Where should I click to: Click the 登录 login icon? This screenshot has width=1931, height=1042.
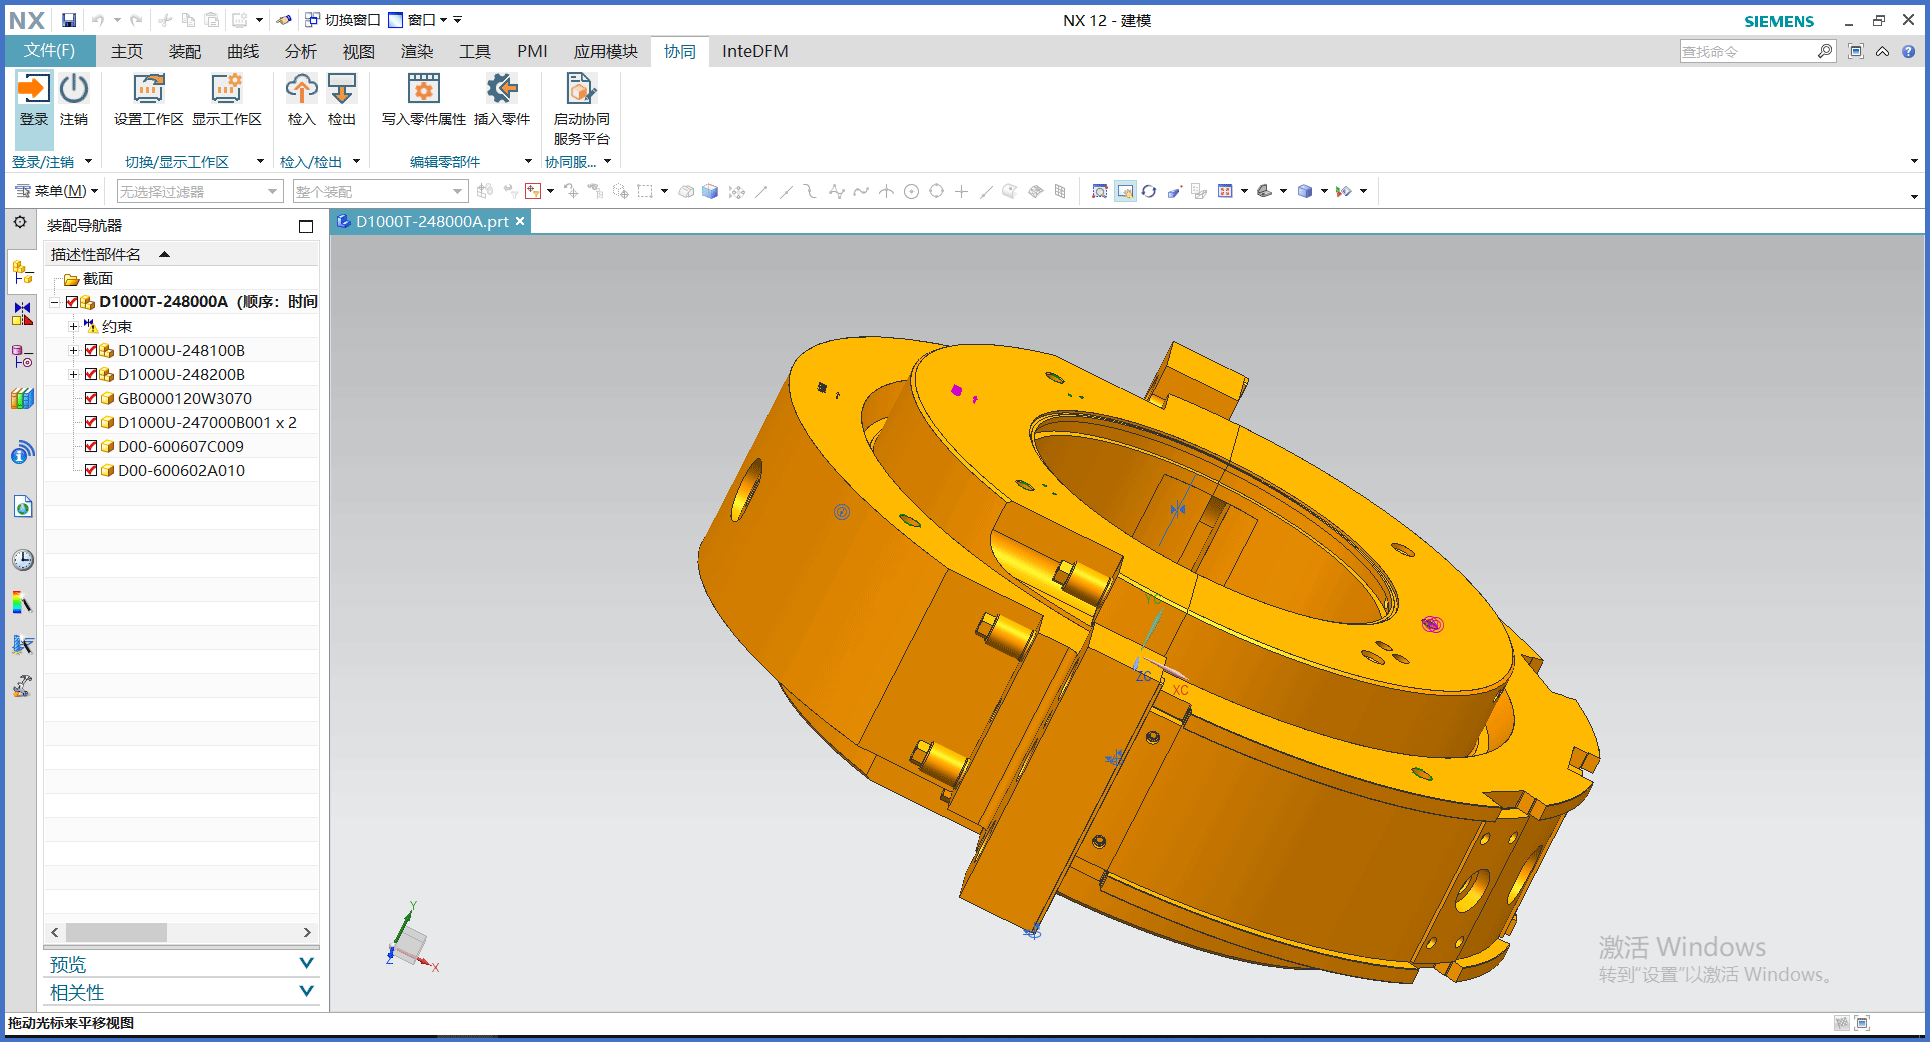tap(34, 99)
